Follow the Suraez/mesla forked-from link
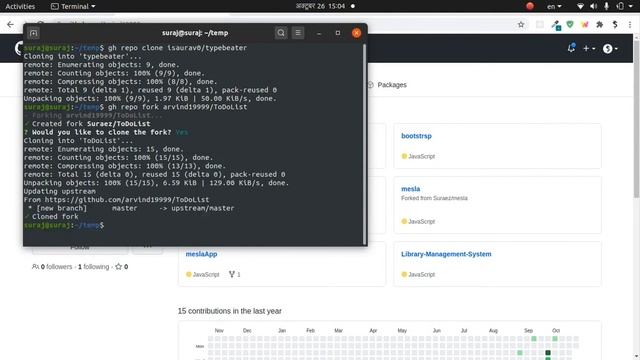Image resolution: width=640 pixels, height=360 pixels. (x=450, y=198)
